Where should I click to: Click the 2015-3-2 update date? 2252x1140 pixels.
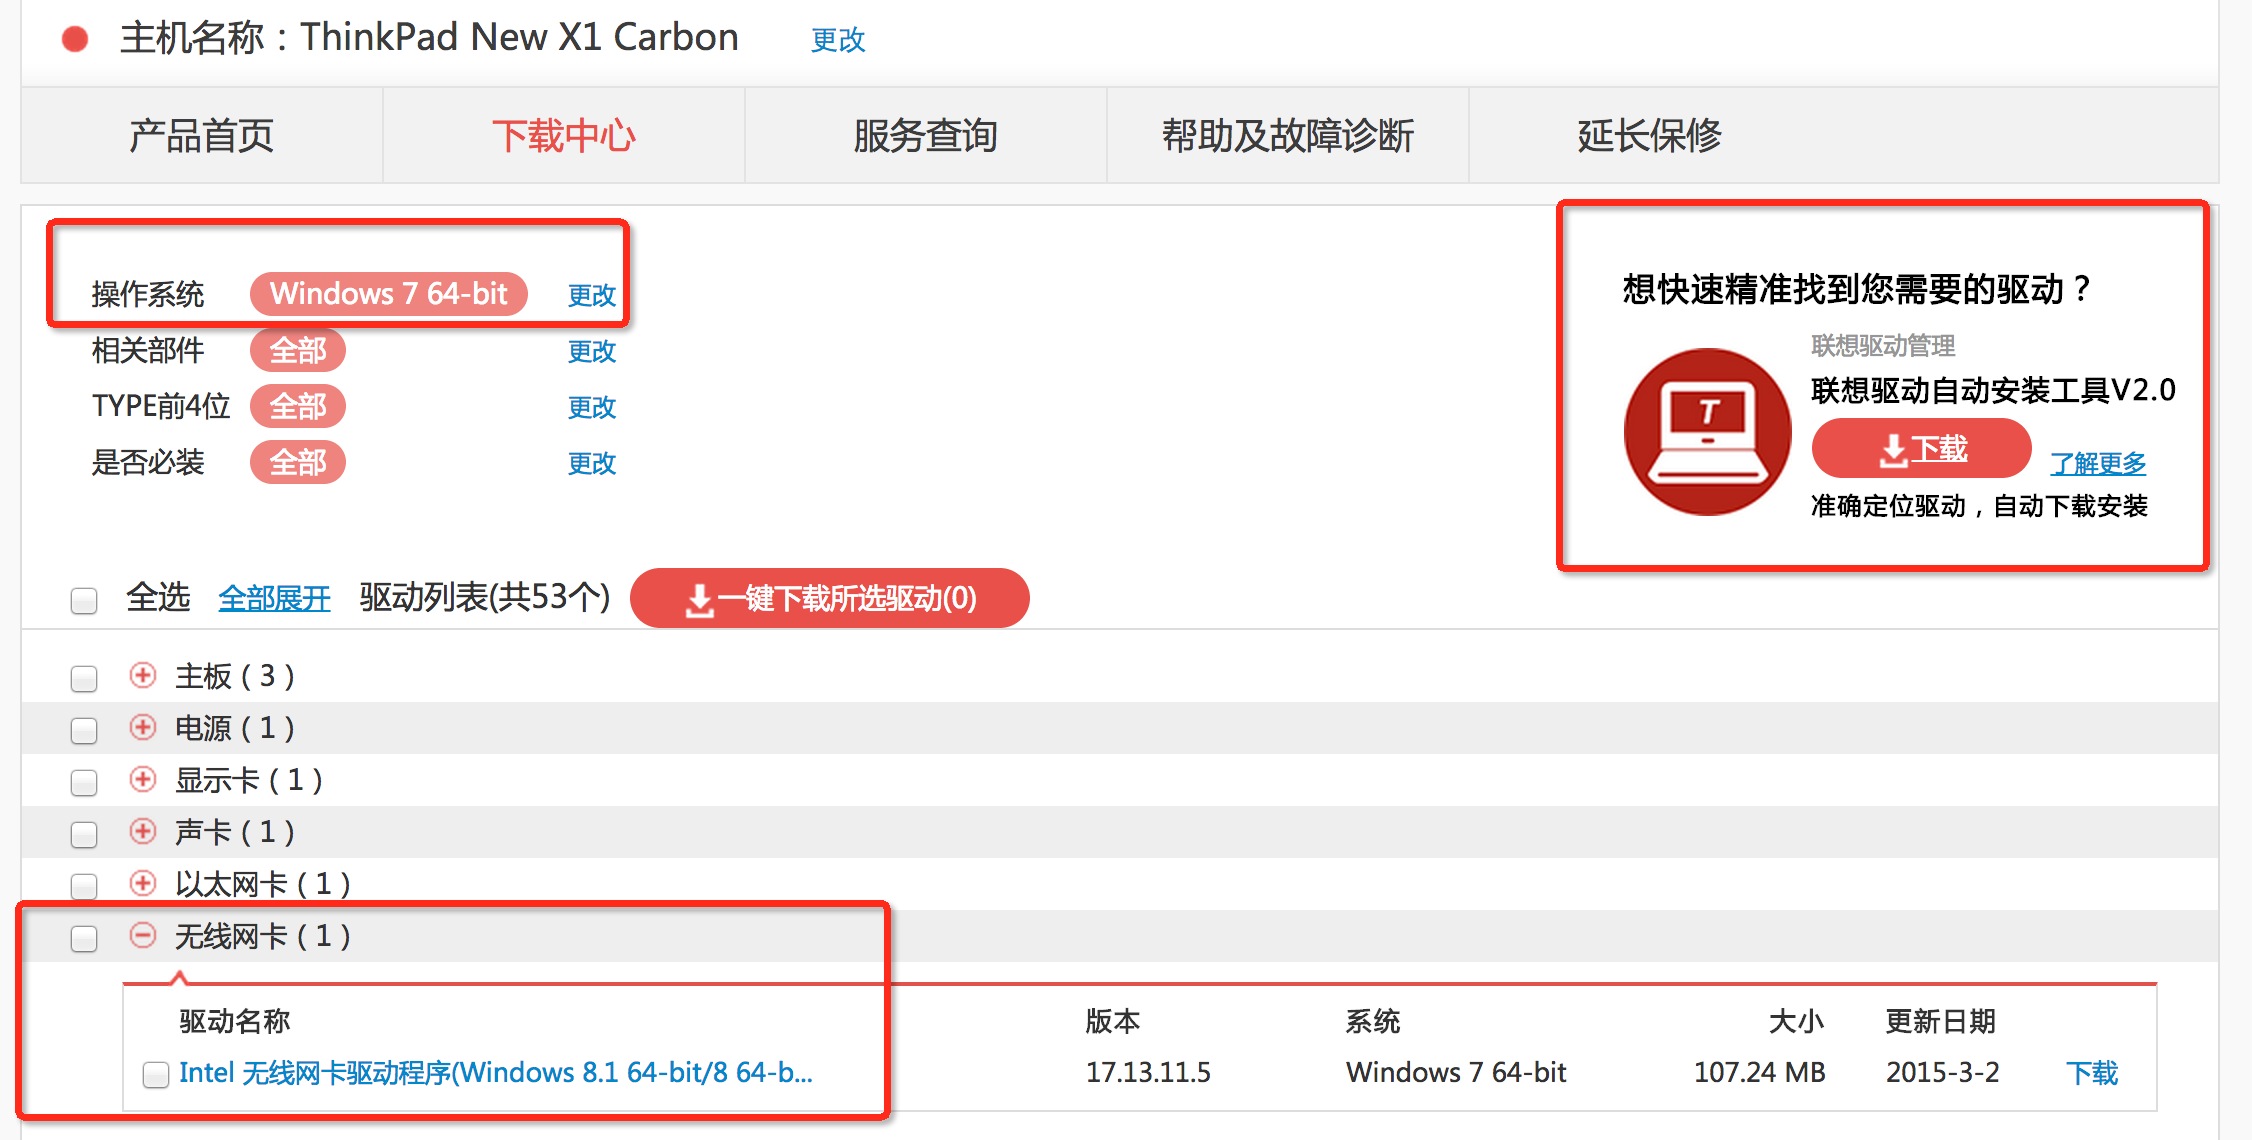1942,1073
